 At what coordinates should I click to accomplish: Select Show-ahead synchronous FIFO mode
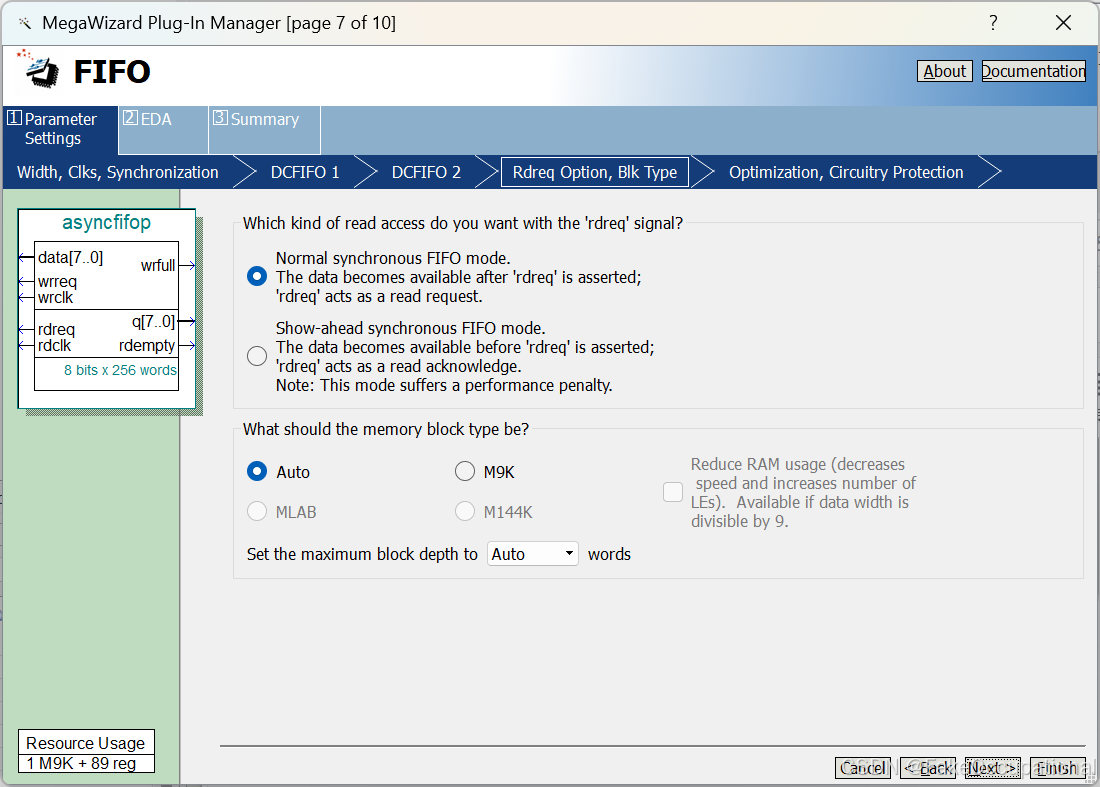(257, 356)
